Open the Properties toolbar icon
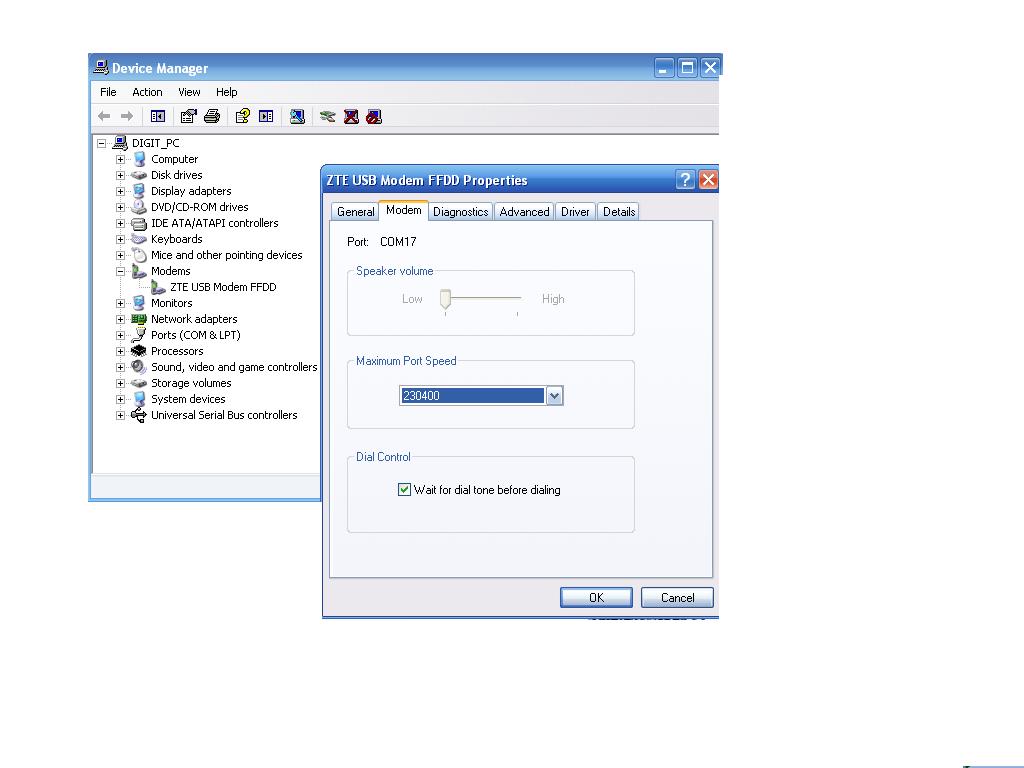This screenshot has width=1024, height=768. [188, 116]
